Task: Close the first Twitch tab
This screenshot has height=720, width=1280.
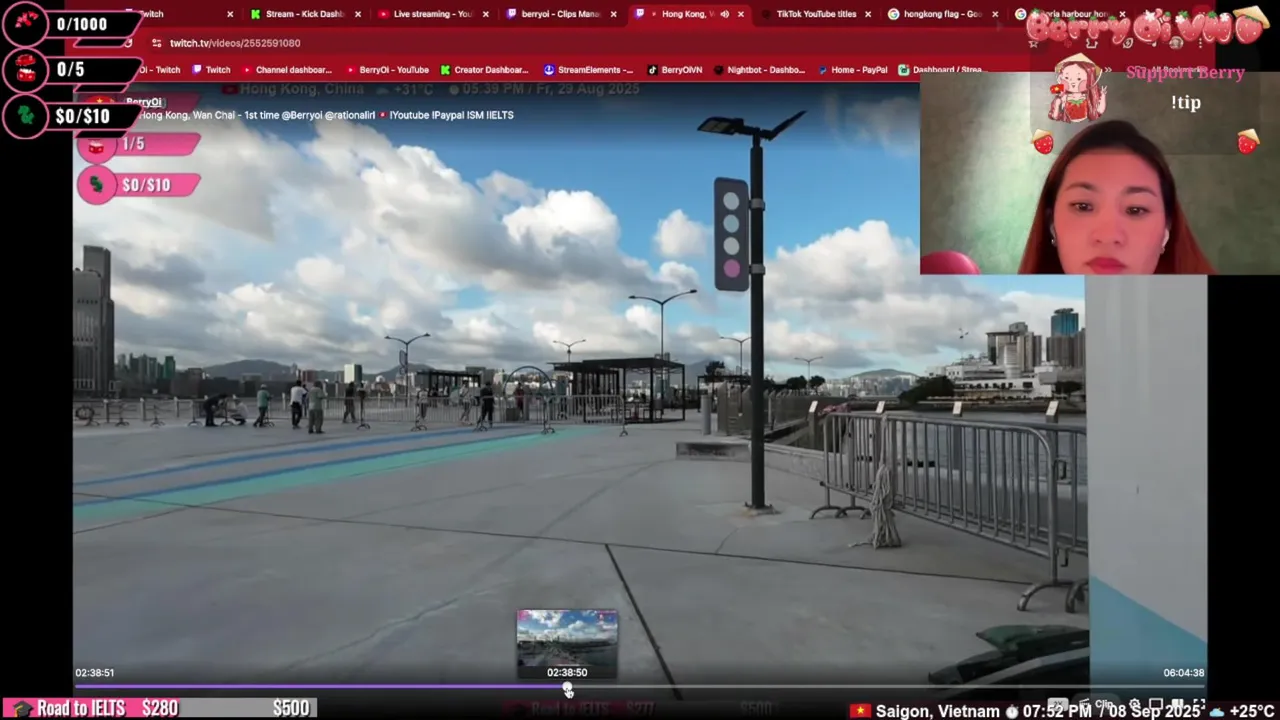Action: (230, 14)
